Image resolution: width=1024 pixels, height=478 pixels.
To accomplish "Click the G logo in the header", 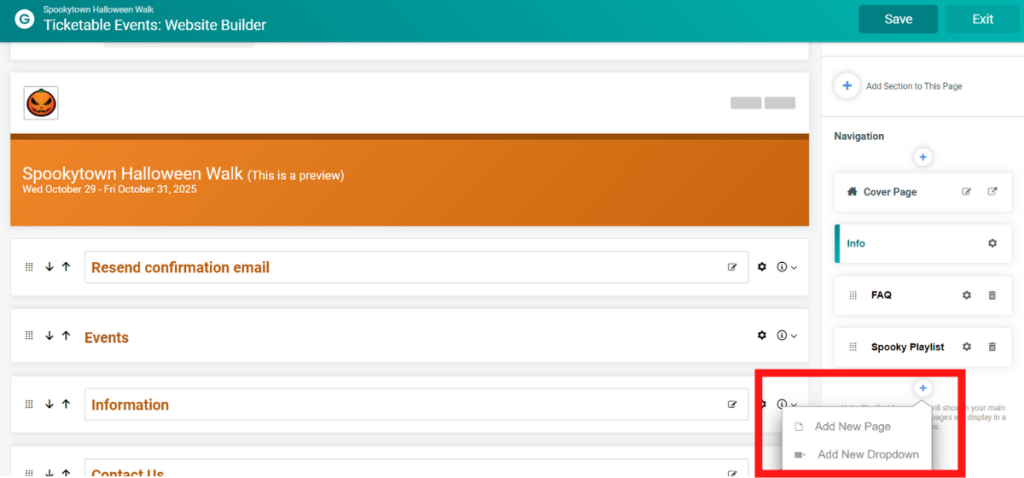I will click(x=24, y=20).
